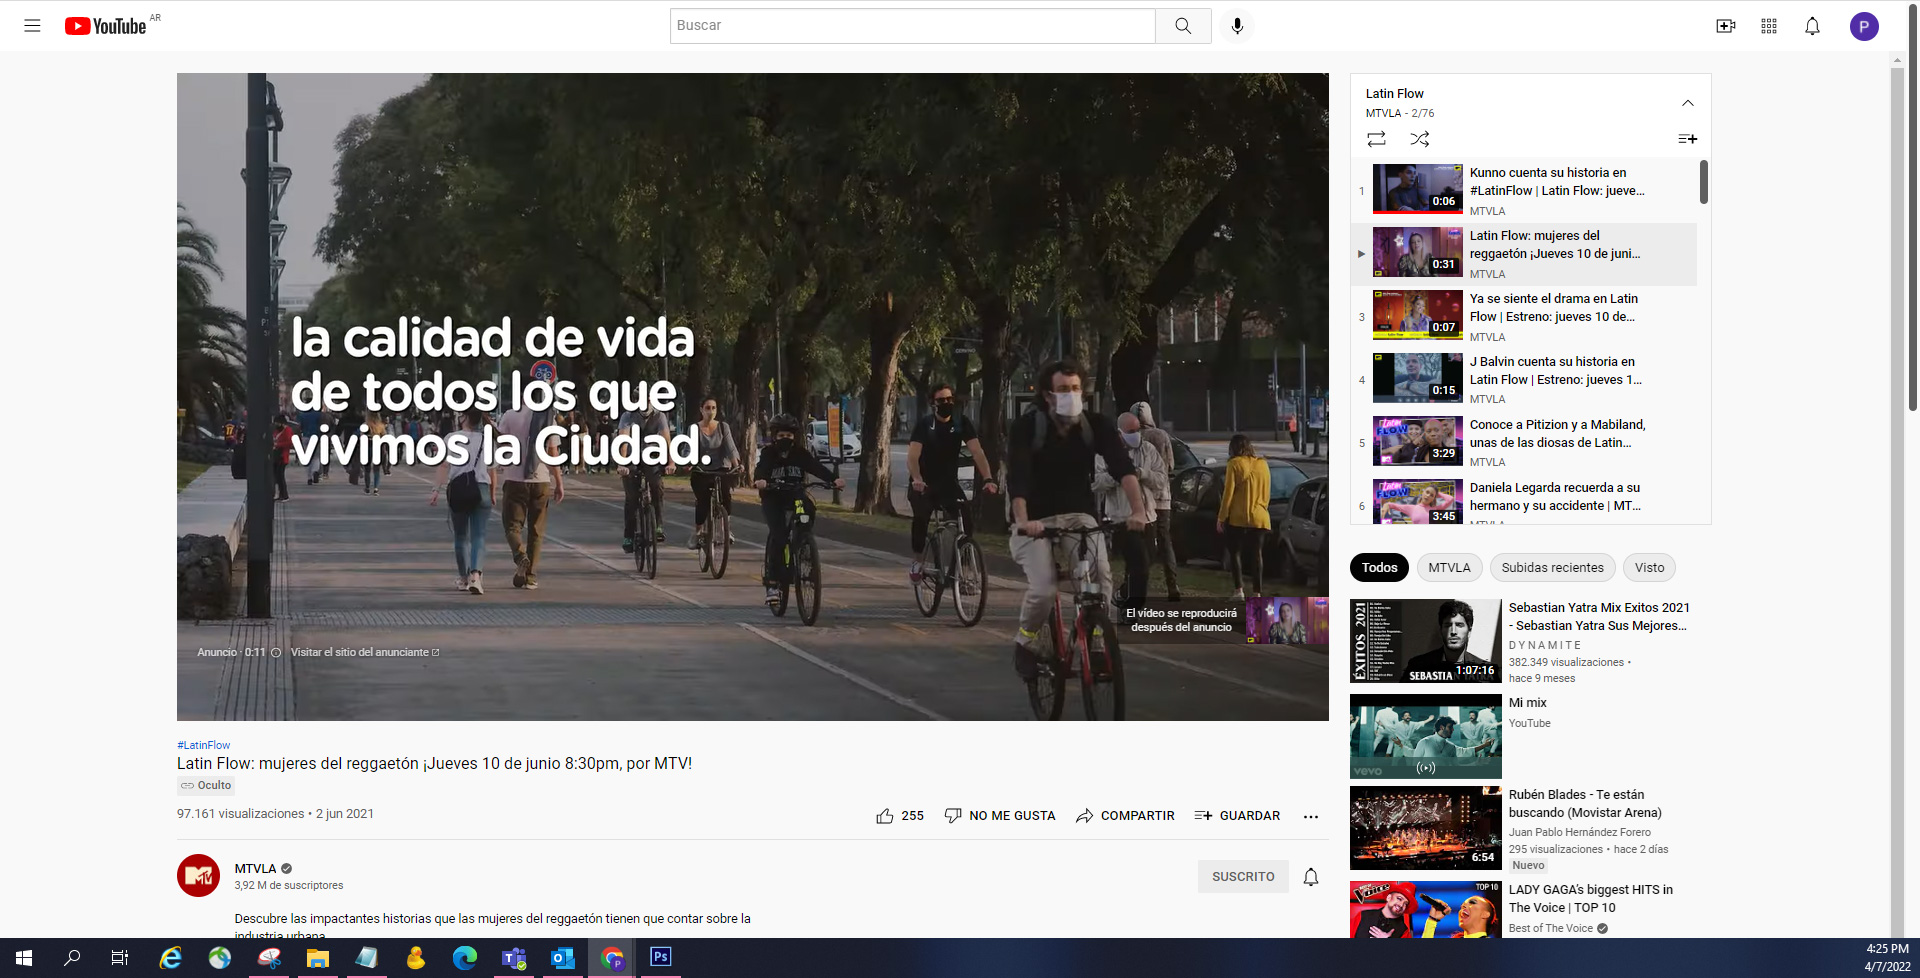Open the create video icon
The height and width of the screenshot is (978, 1920).
click(x=1725, y=26)
